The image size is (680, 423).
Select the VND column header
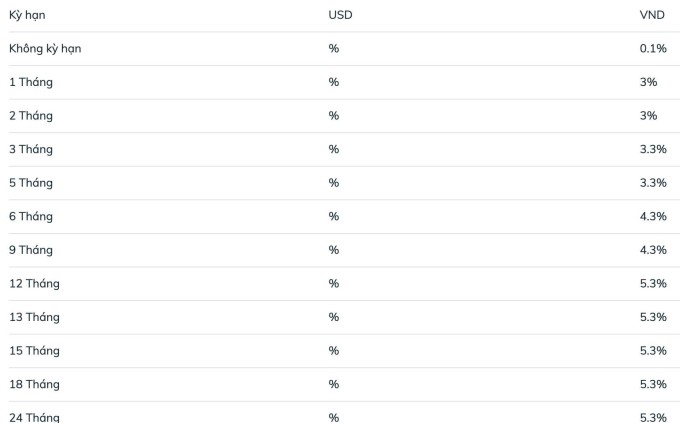point(652,15)
